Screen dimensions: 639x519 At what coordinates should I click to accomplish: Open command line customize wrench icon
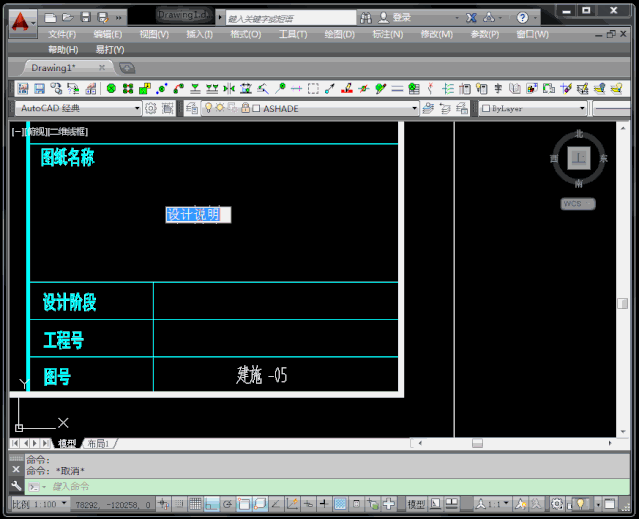coord(16,486)
